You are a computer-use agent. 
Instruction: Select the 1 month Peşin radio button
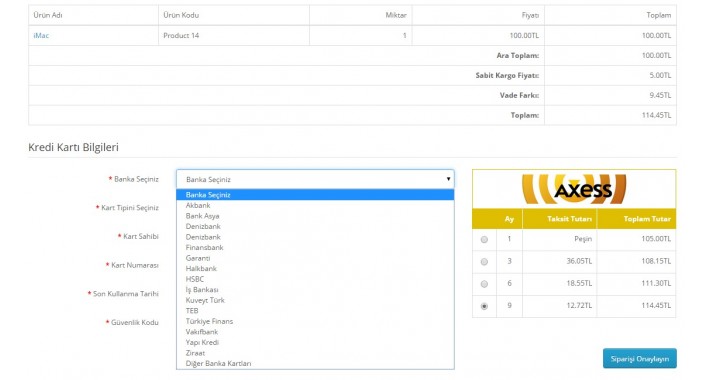pyautogui.click(x=484, y=240)
